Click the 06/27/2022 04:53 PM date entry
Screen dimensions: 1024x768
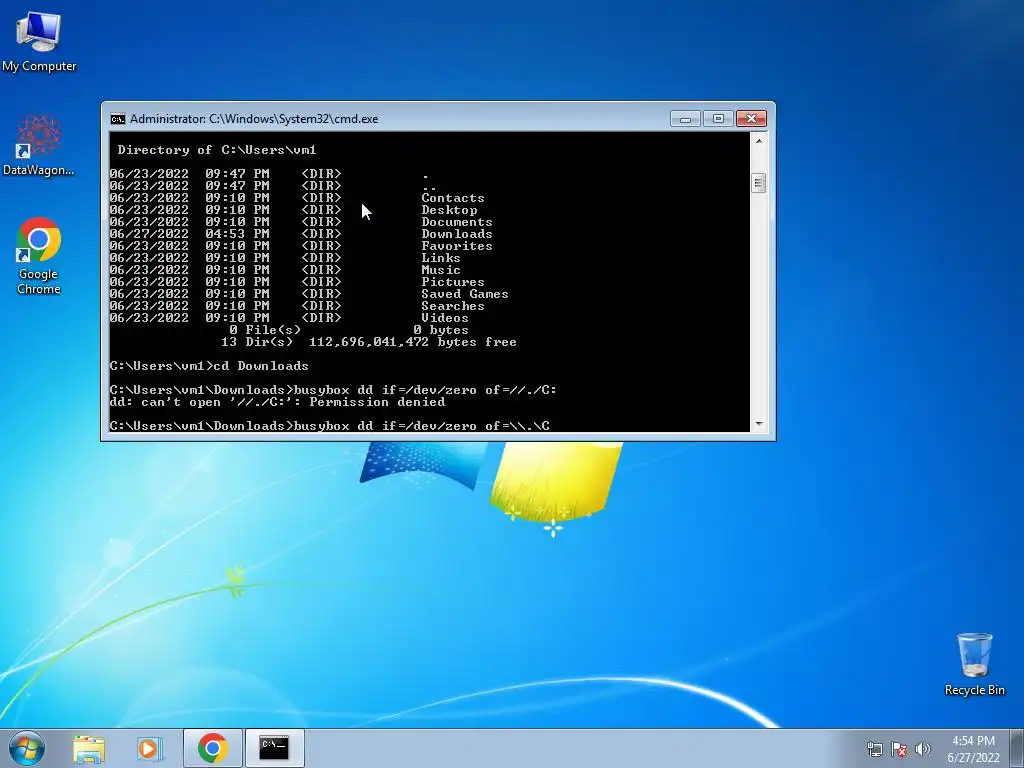(189, 234)
